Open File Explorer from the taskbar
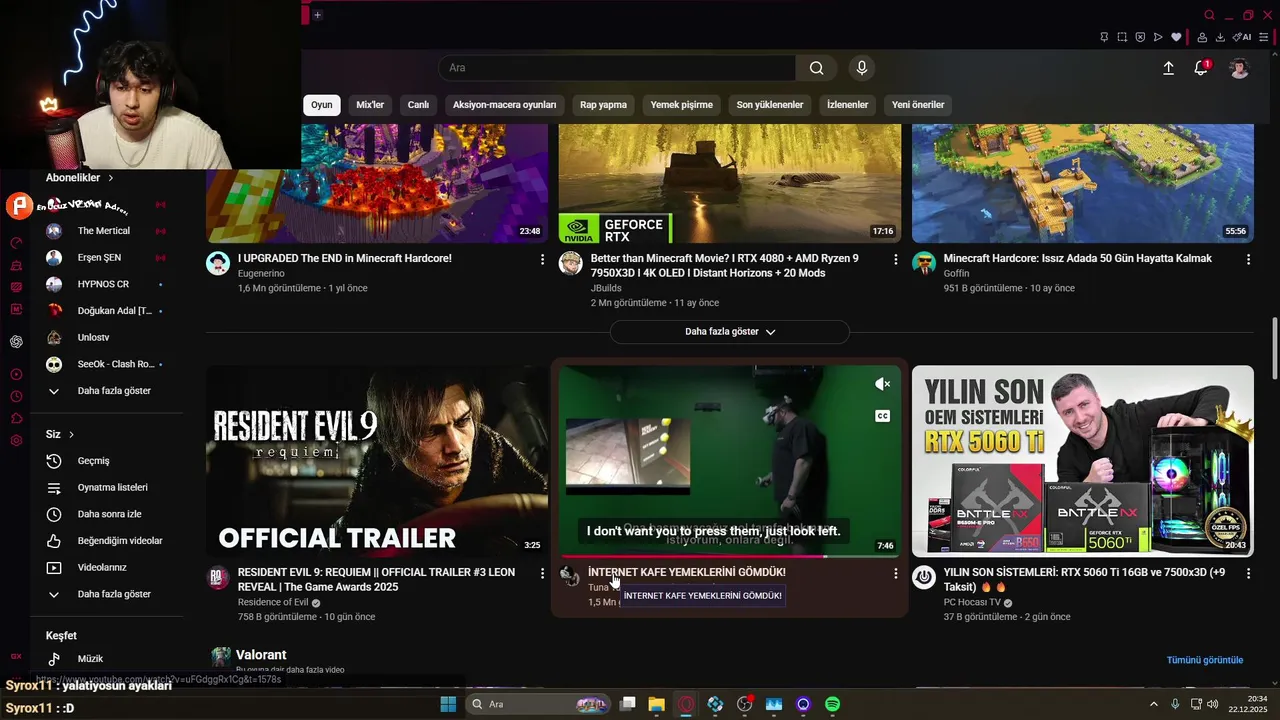 click(x=656, y=704)
